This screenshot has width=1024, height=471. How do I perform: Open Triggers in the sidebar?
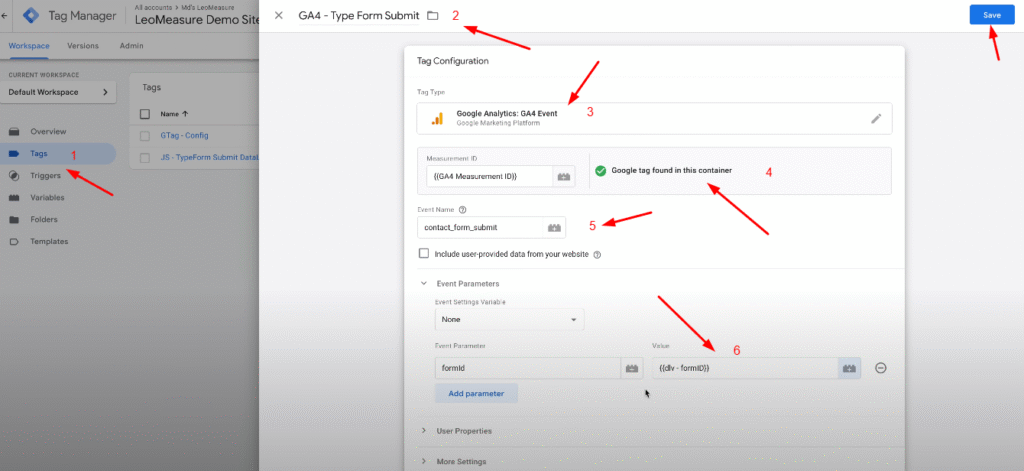pos(45,175)
